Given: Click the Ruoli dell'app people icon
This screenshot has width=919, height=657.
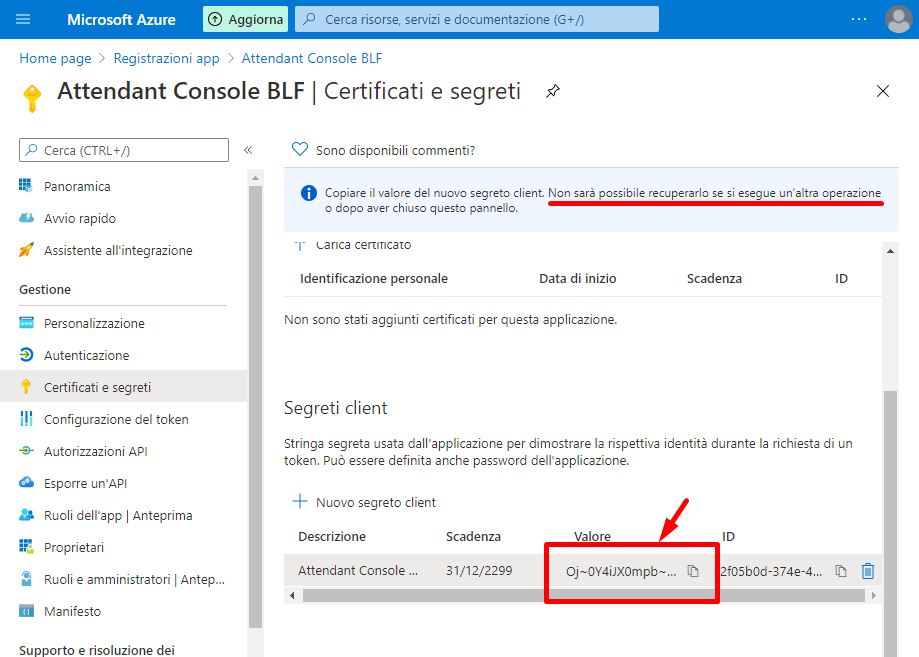Looking at the screenshot, I should point(26,515).
